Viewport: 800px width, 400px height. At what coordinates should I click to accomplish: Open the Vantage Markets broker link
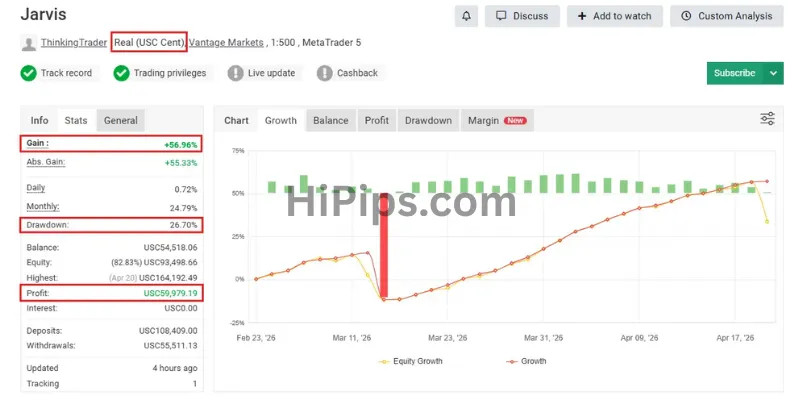tap(226, 43)
